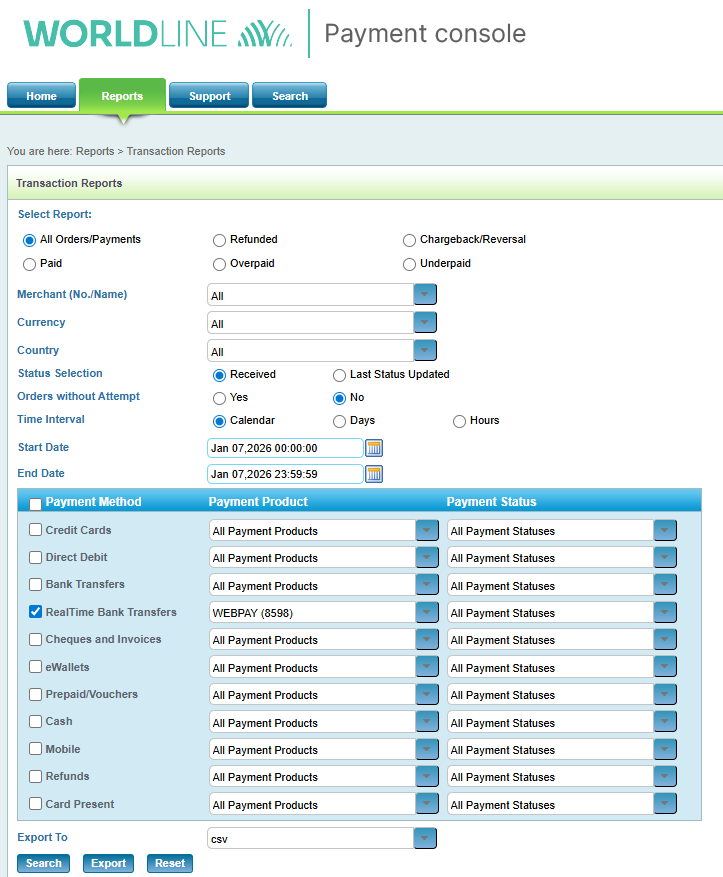Open the Search tab in navigation
The image size is (723, 877).
coord(289,96)
